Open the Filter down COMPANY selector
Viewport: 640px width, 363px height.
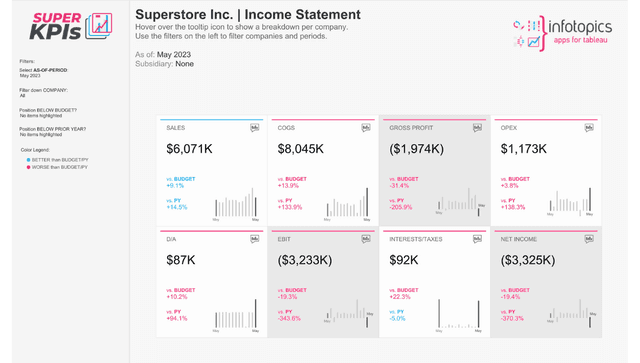(43, 93)
